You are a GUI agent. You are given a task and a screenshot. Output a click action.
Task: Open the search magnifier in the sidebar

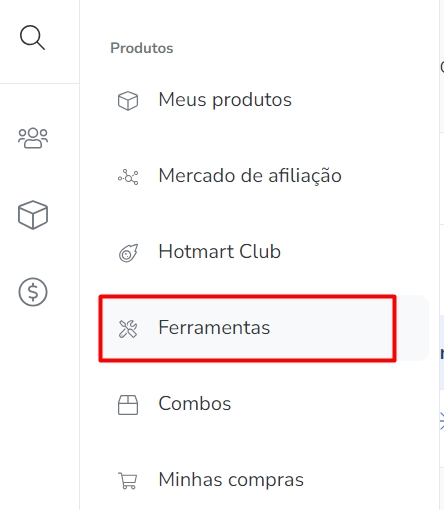point(32,37)
